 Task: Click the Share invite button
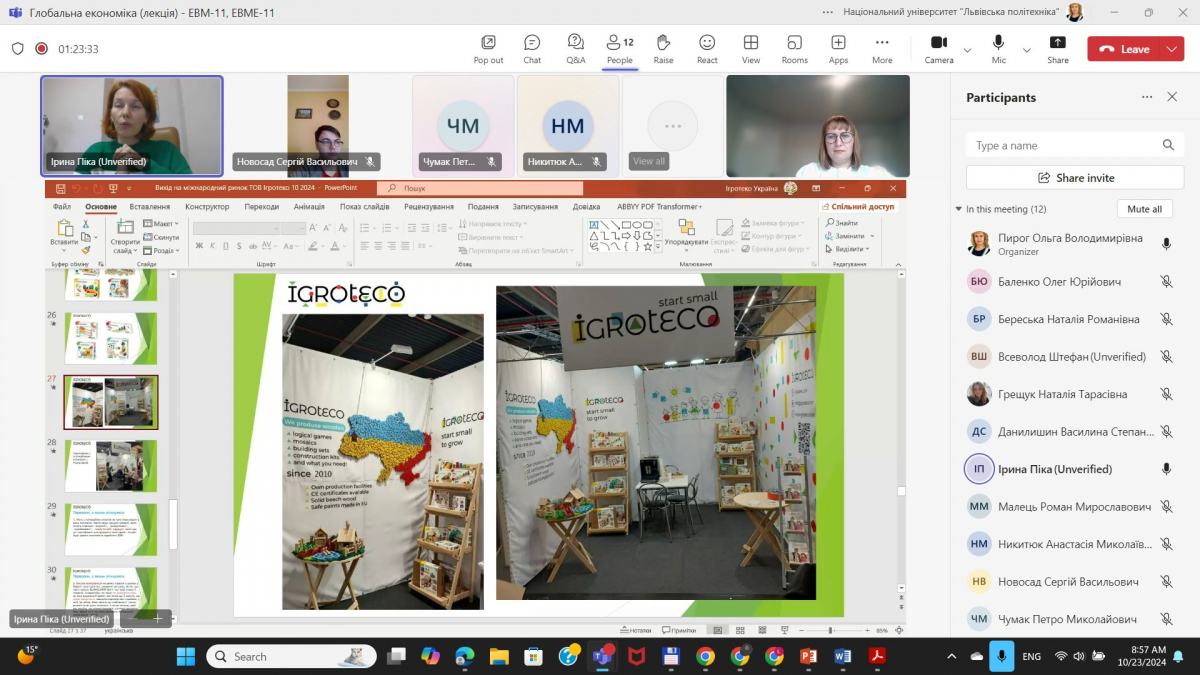pyautogui.click(x=1075, y=178)
